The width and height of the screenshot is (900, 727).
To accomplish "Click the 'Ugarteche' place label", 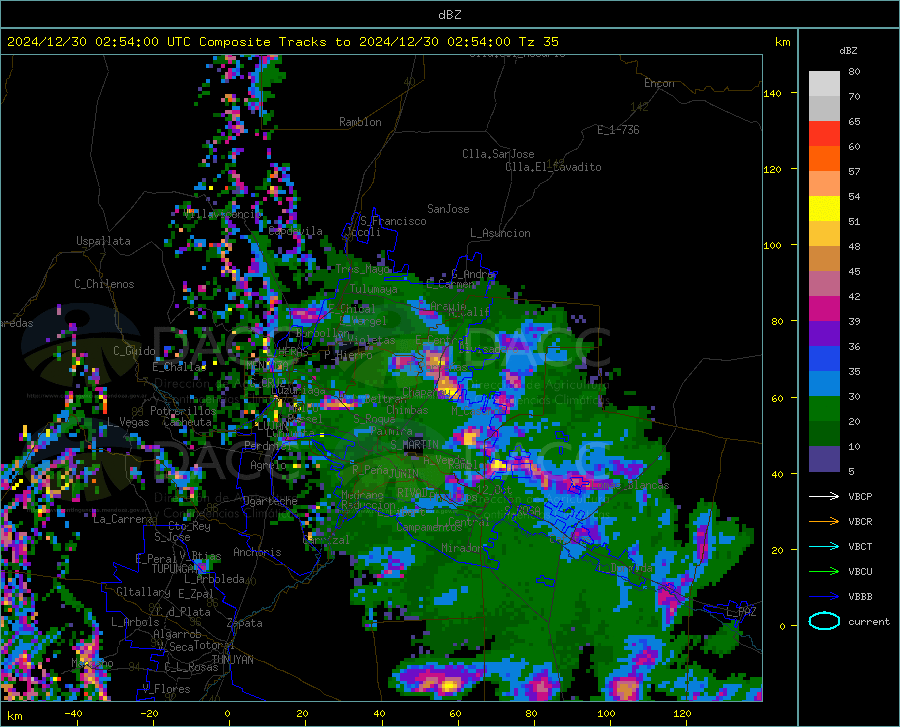I will pyautogui.click(x=270, y=500).
